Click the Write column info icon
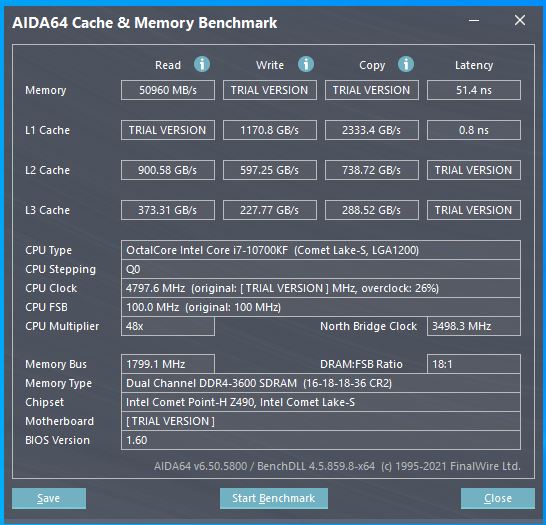Screen dimensions: 546x525 pos(306,64)
